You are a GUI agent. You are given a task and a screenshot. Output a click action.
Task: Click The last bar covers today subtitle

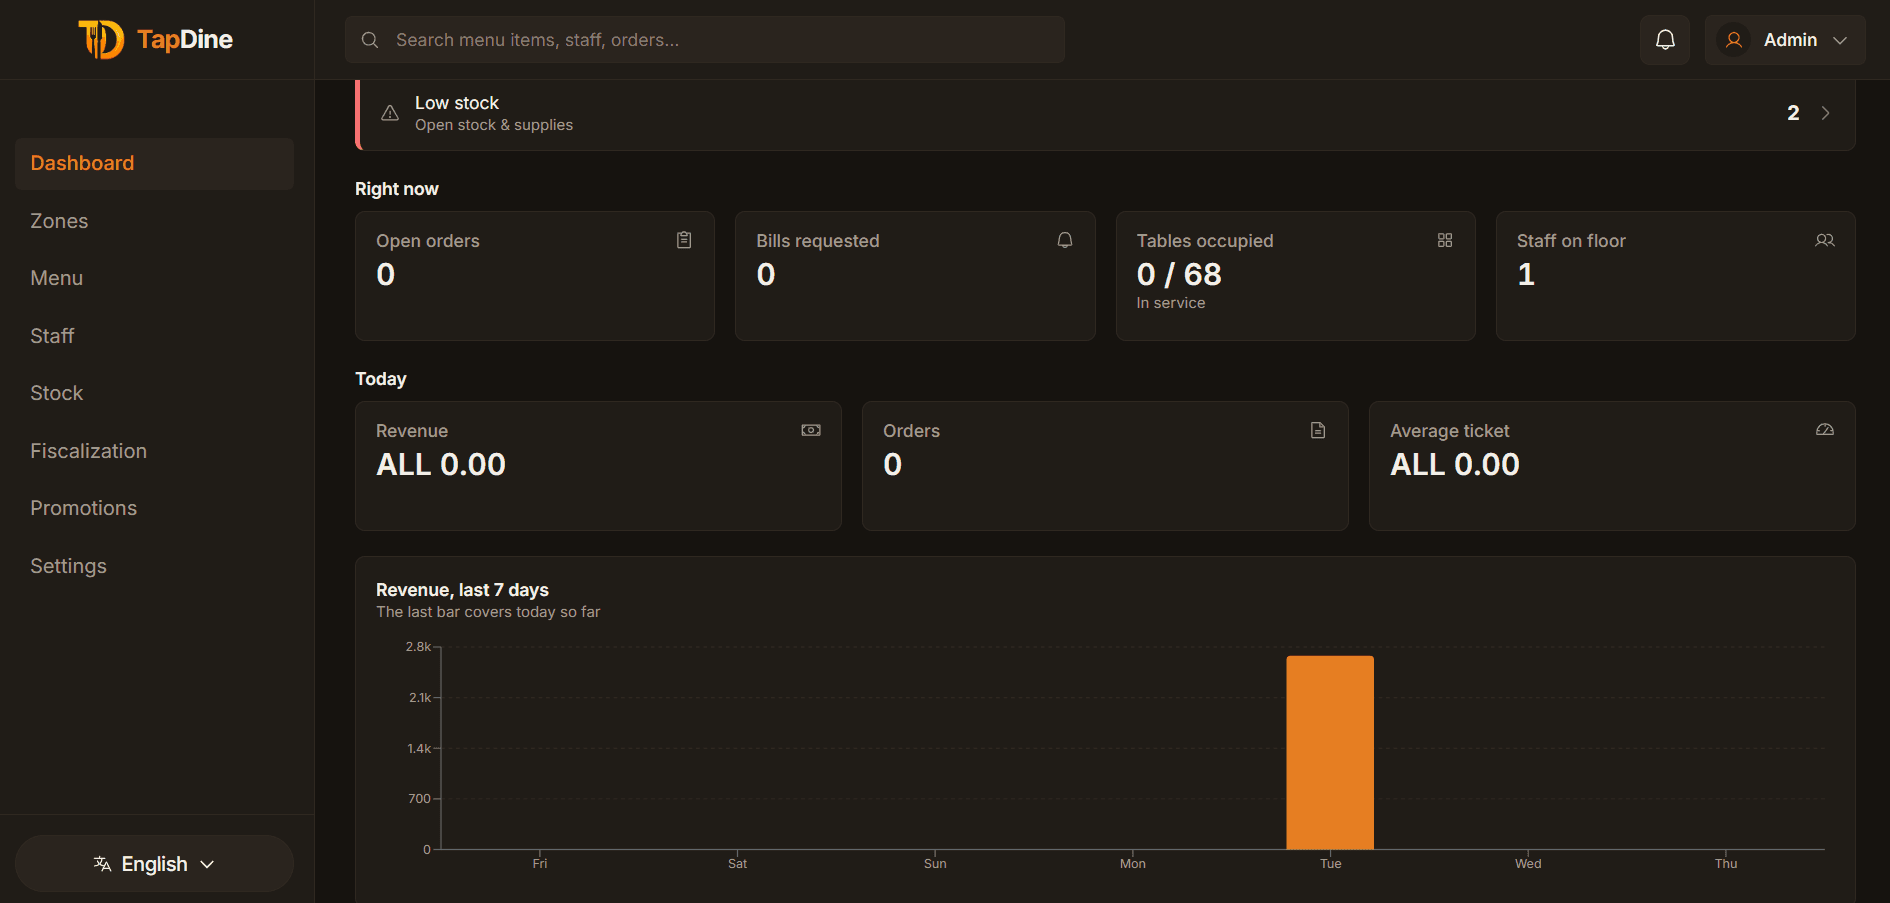(x=488, y=612)
